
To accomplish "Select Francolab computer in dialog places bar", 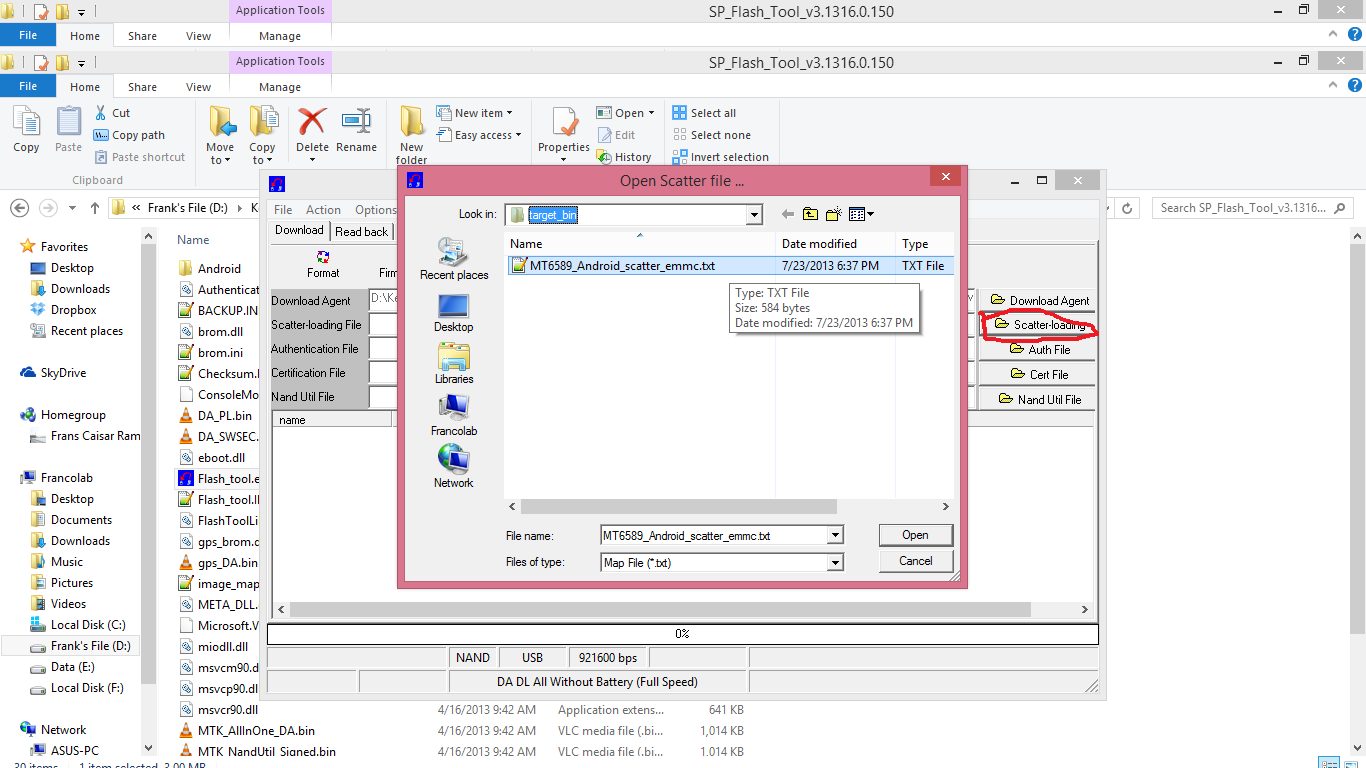I will point(454,416).
